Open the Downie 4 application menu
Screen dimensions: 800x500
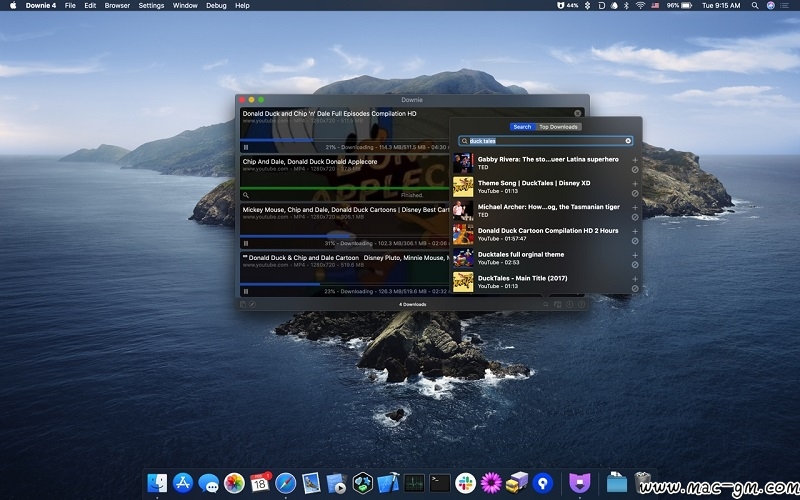coord(41,6)
